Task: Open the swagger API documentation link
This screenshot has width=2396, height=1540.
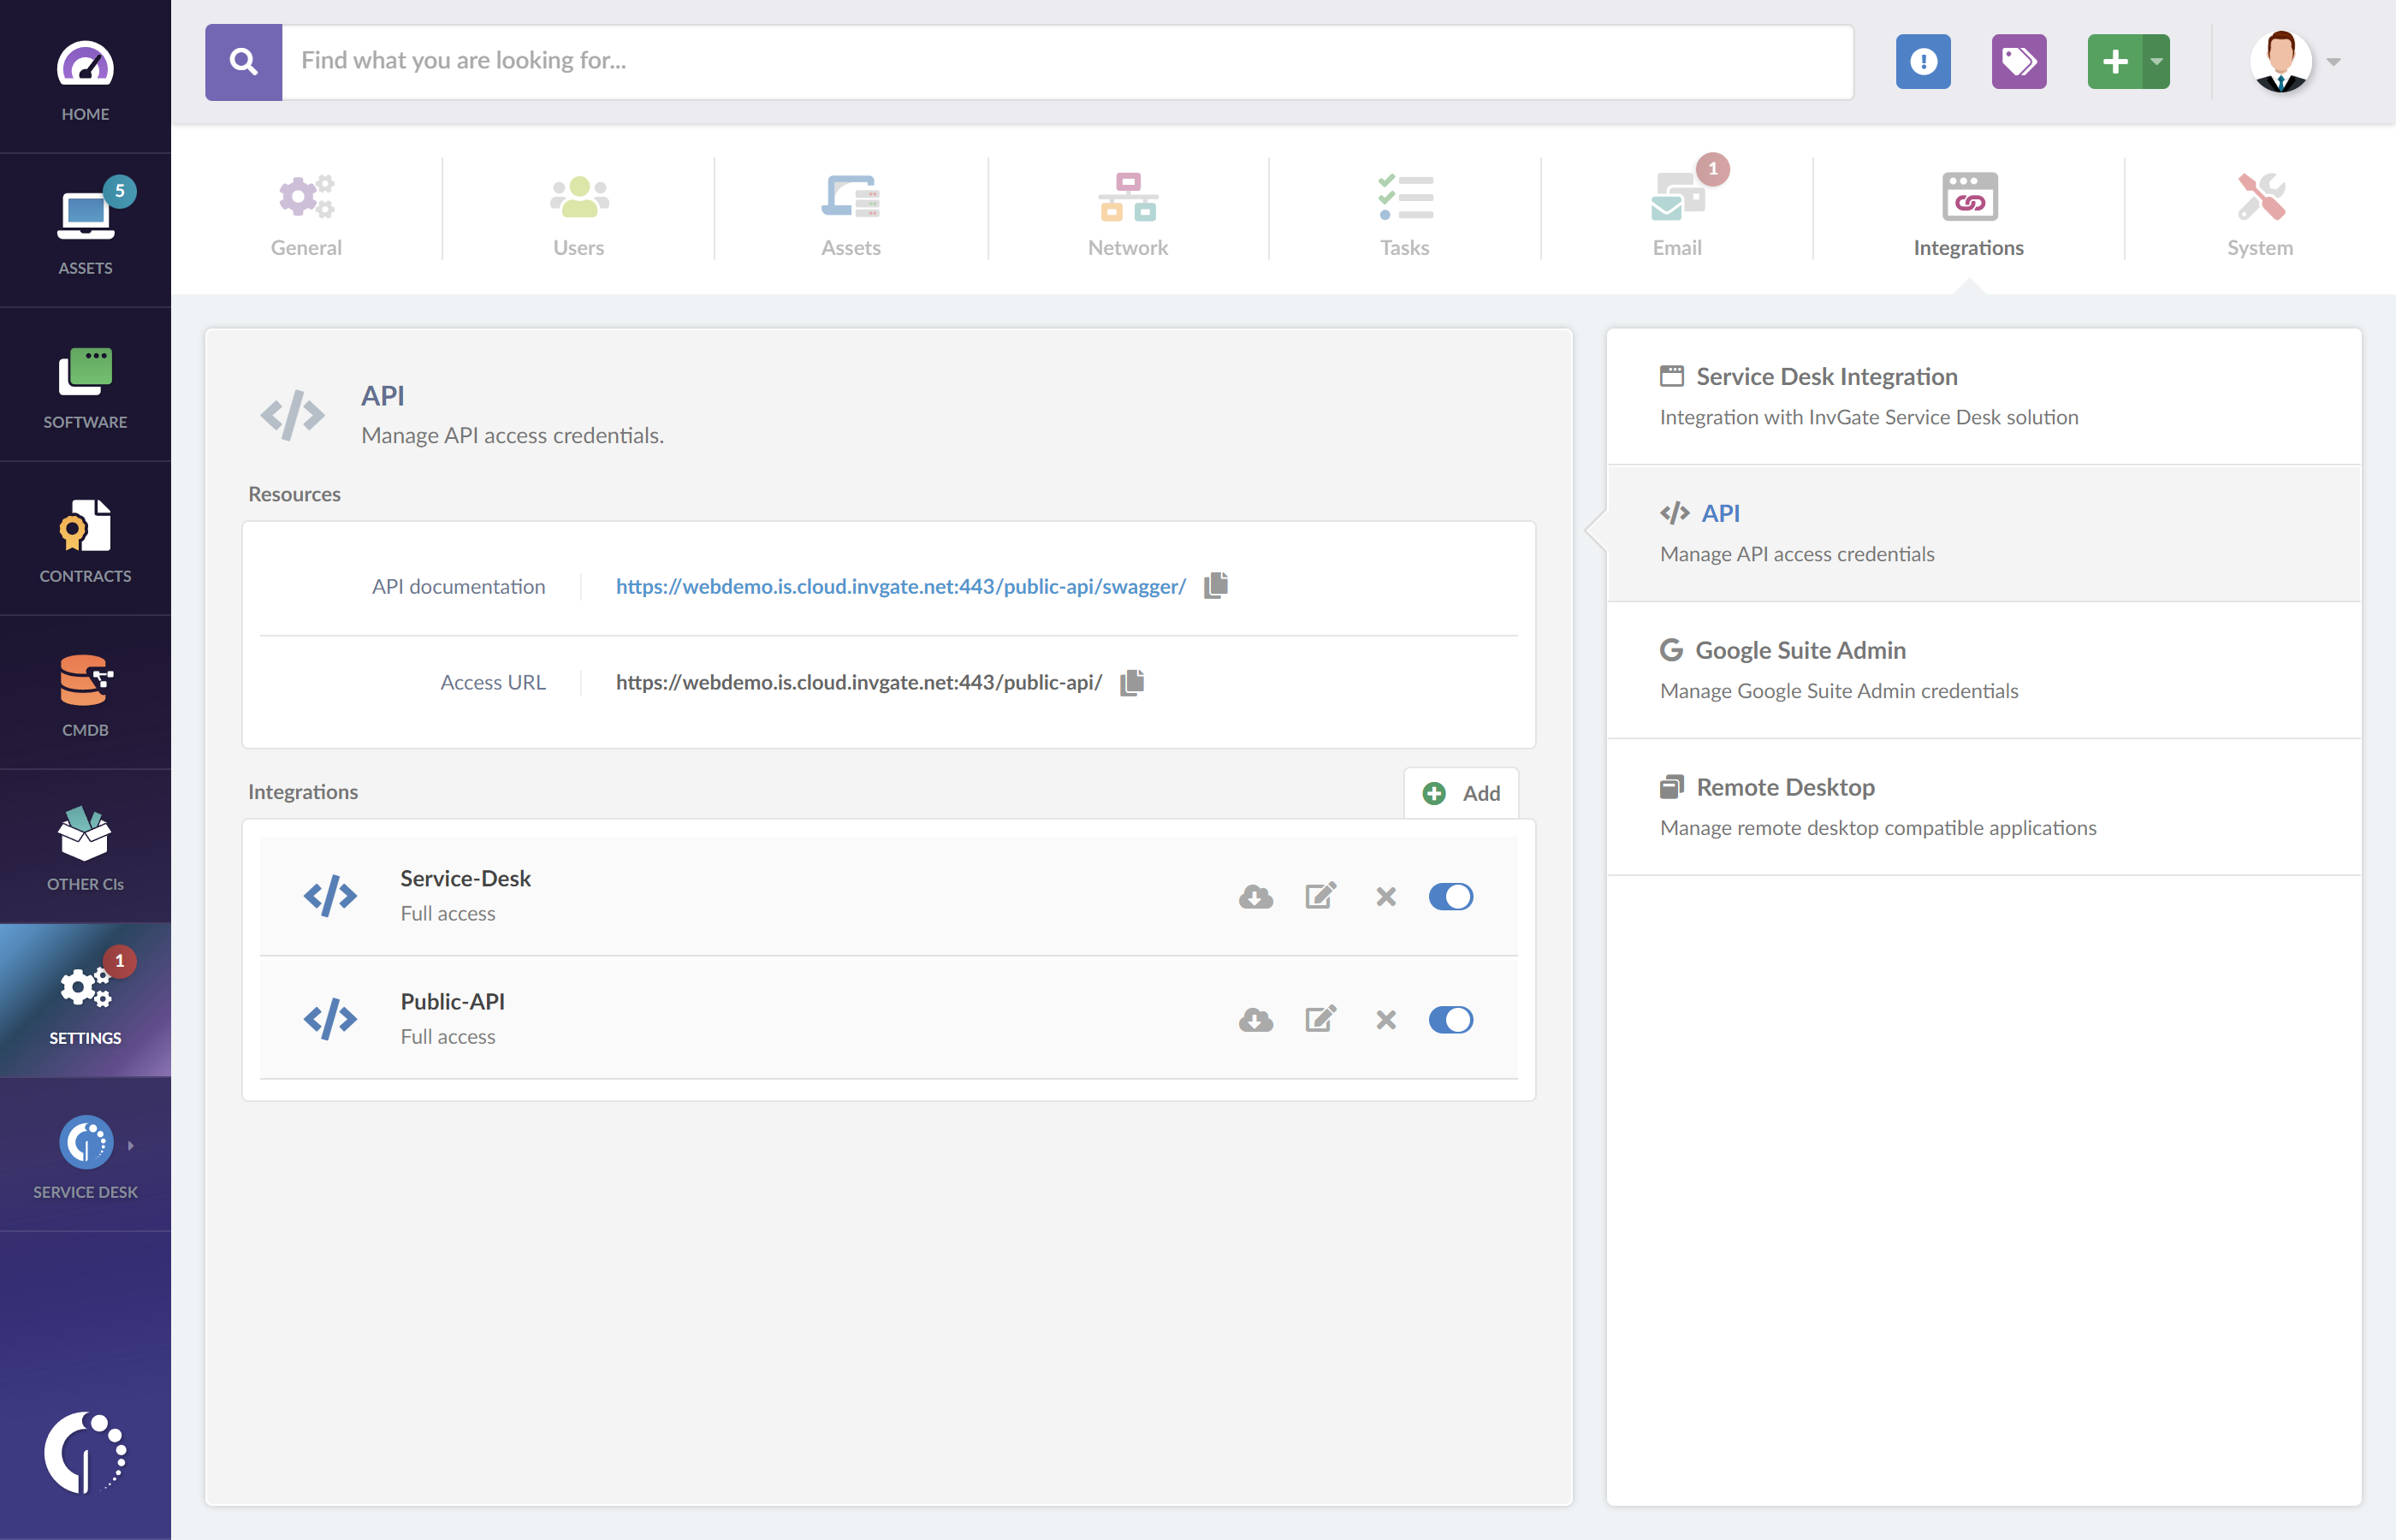Action: (899, 586)
